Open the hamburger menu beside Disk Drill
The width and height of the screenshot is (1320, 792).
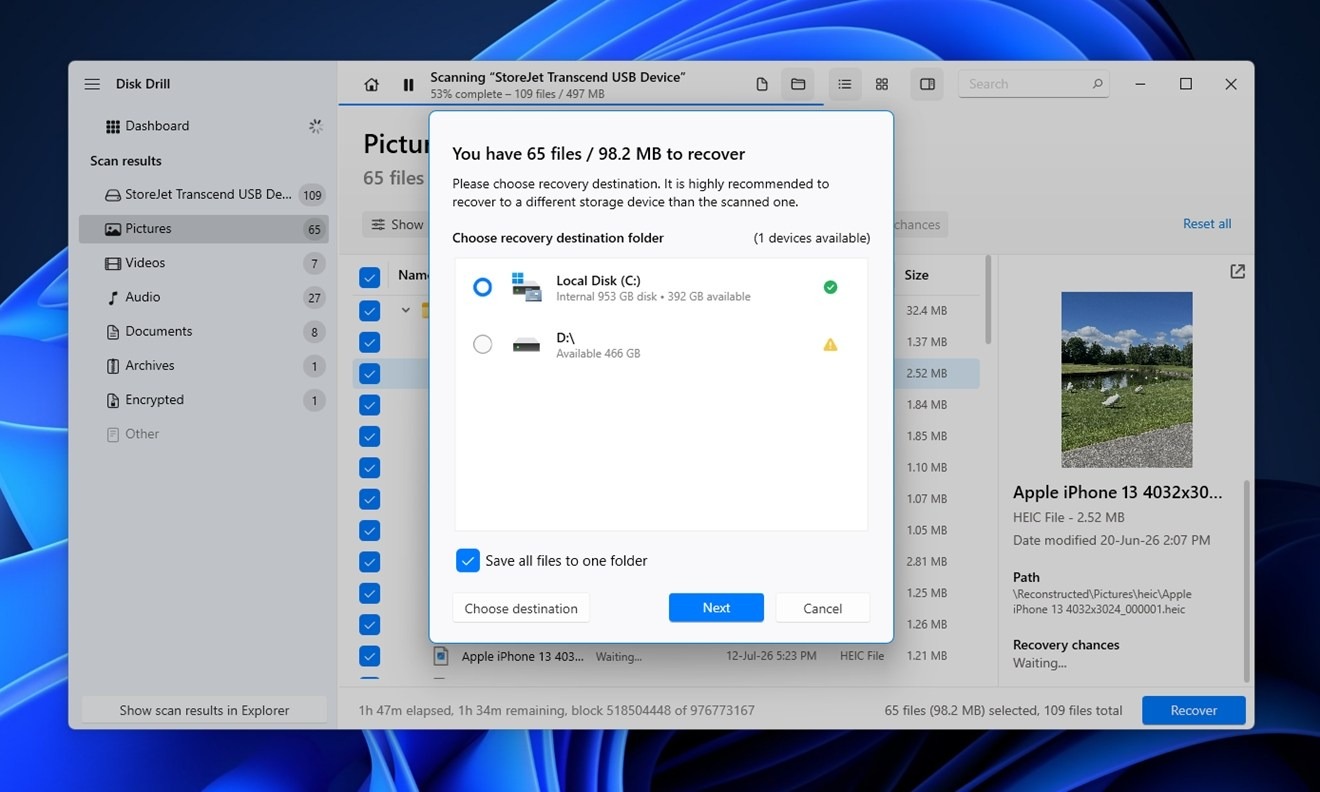(92, 84)
